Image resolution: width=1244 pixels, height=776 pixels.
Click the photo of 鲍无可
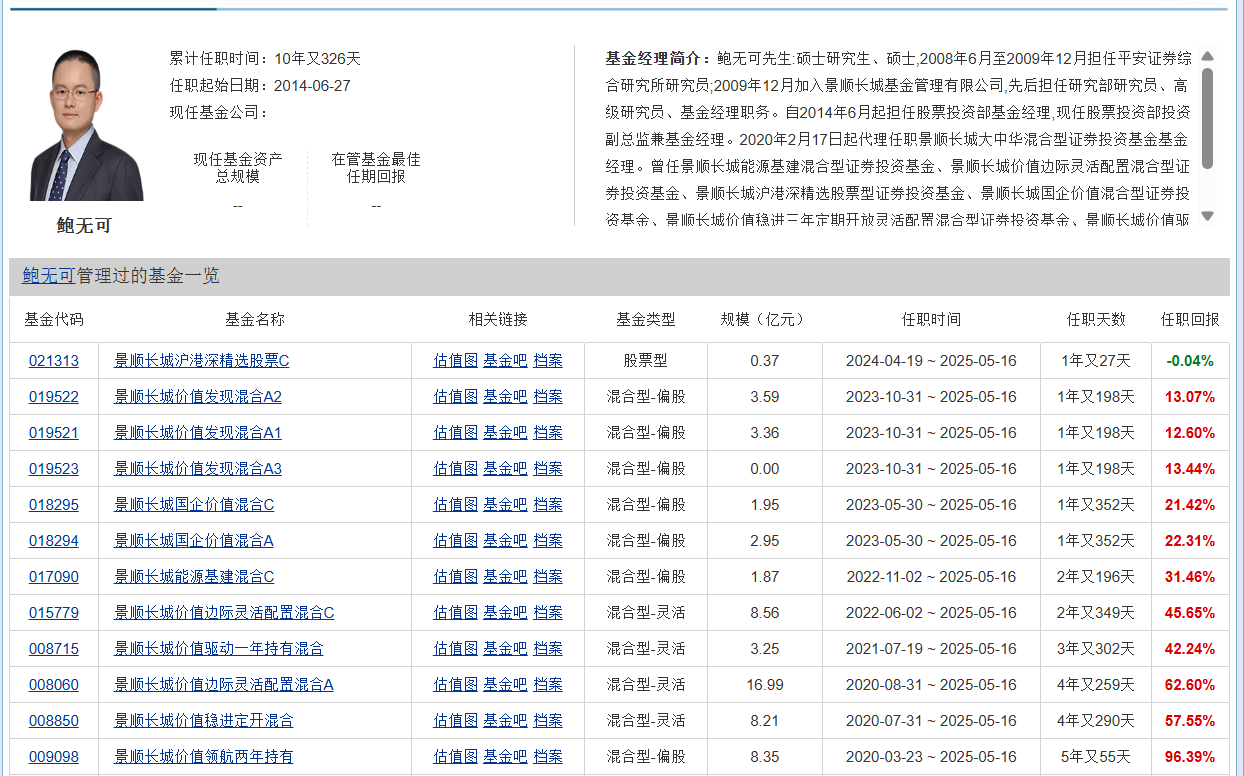86,125
